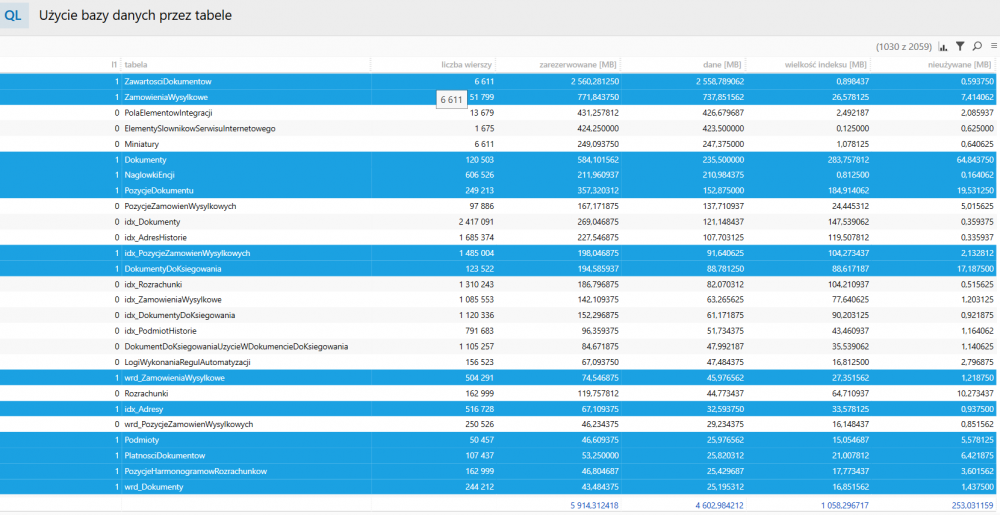The image size is (1000, 515).
Task: Deselect the ZawartosciDokumentow row
Action: pyautogui.click(x=500, y=82)
